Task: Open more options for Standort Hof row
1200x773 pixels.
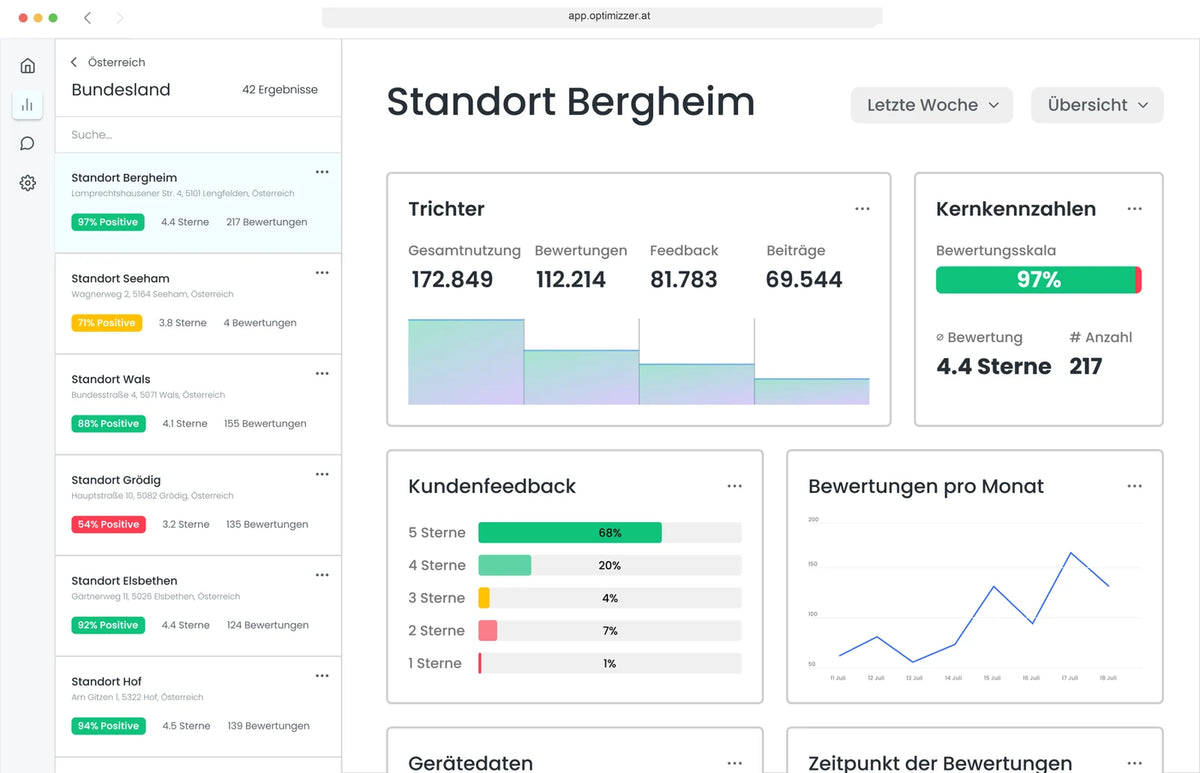Action: coord(322,676)
